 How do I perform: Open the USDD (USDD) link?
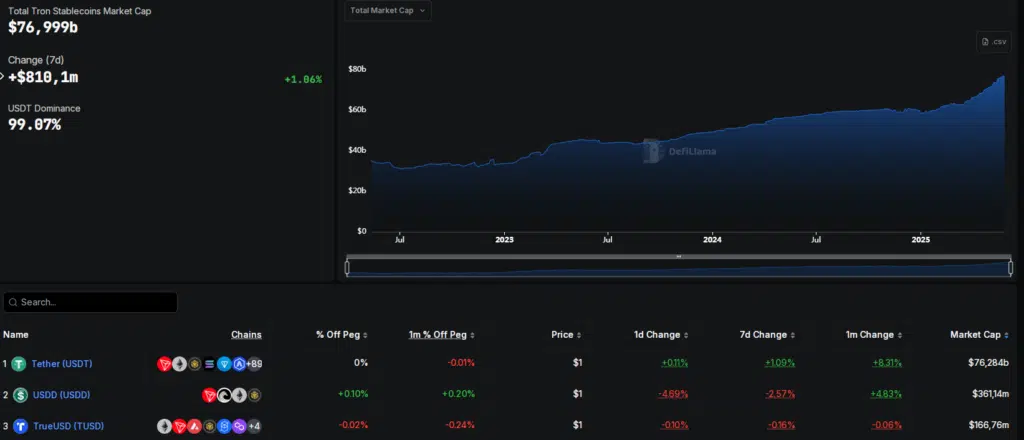pos(61,395)
